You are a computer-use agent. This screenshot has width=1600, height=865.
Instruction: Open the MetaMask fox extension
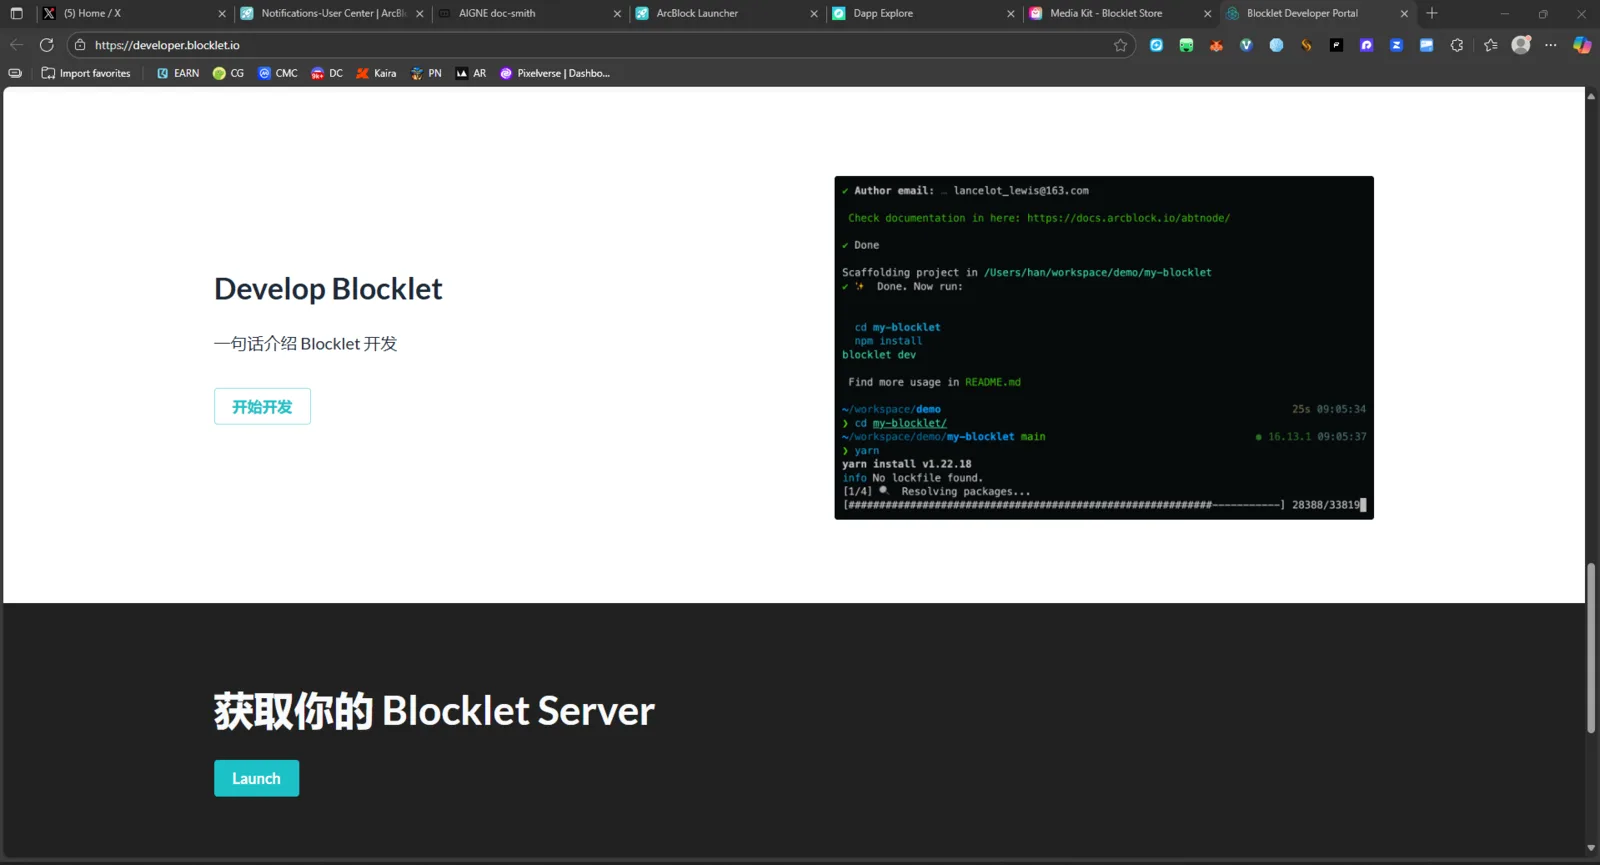(x=1216, y=45)
